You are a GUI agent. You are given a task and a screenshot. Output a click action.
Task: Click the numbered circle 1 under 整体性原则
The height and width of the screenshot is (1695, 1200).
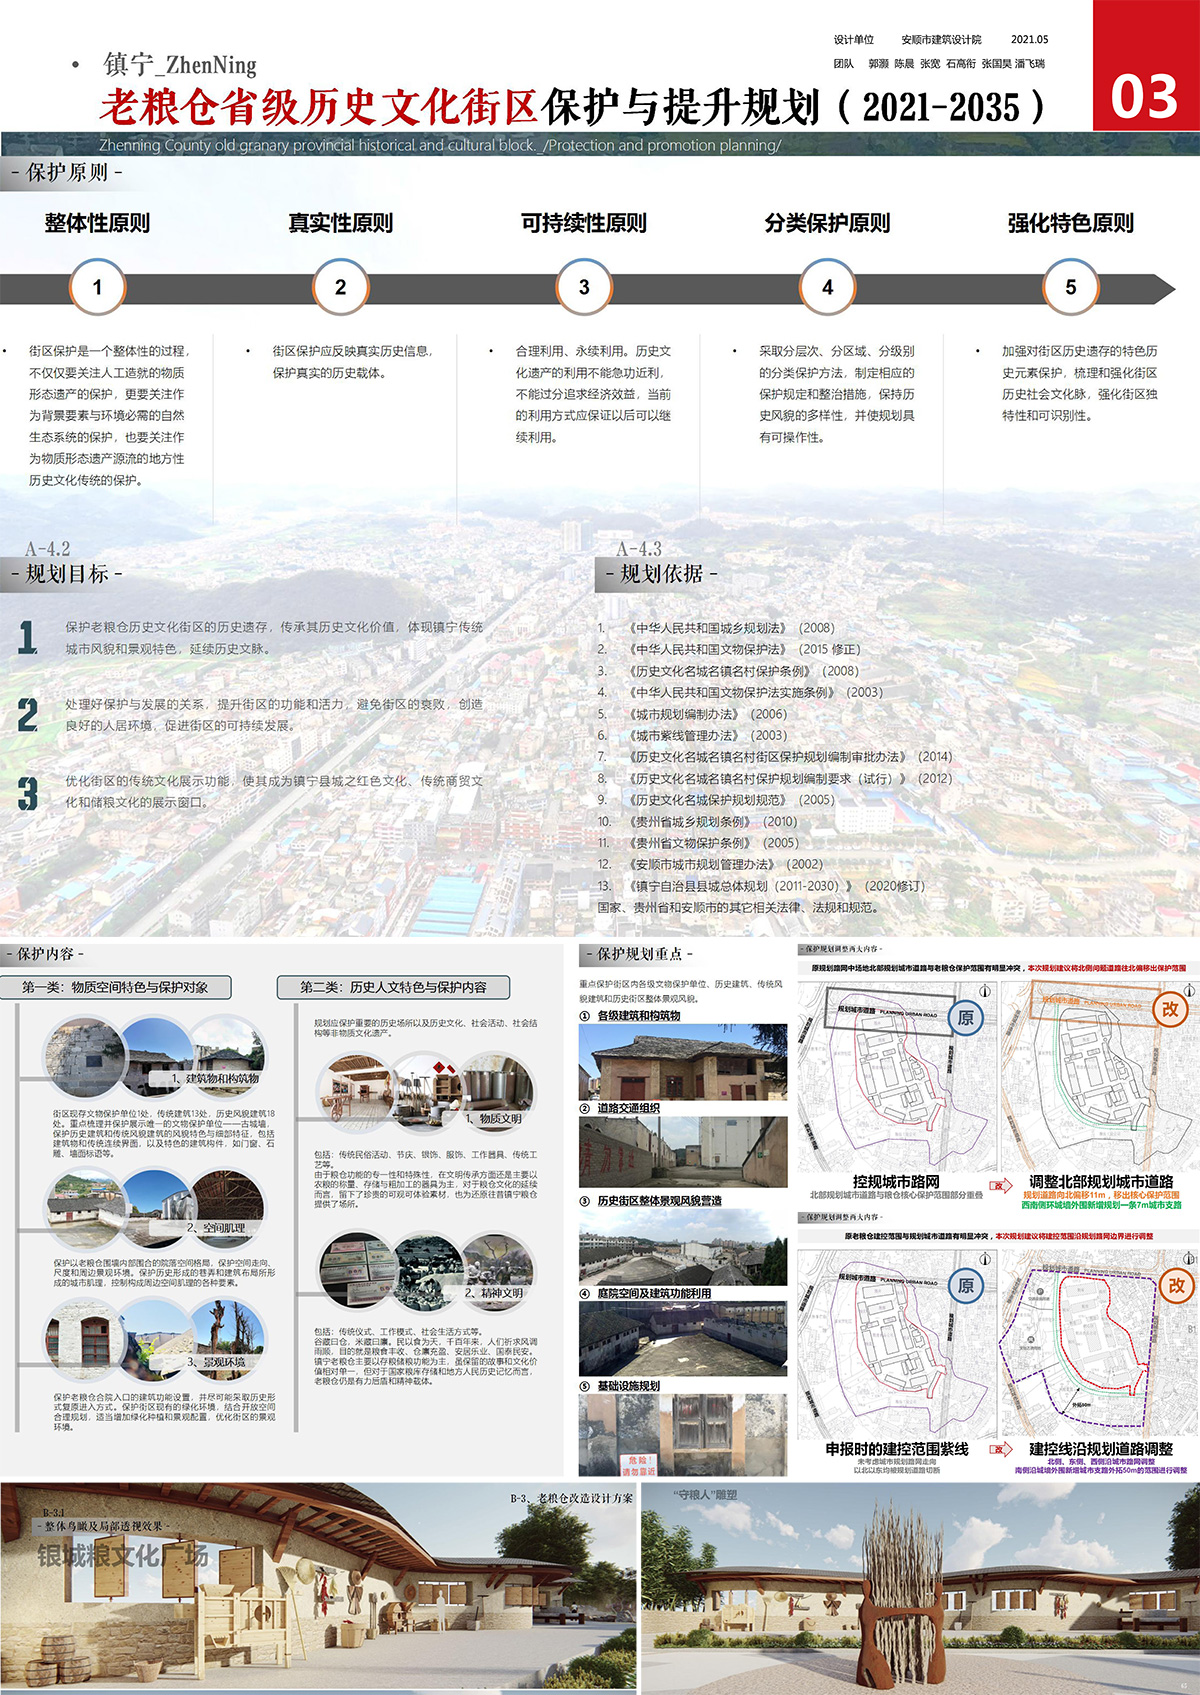(x=97, y=287)
